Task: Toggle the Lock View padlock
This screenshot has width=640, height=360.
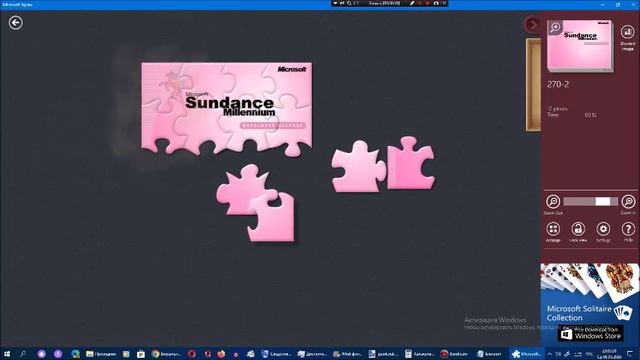Action: click(578, 229)
